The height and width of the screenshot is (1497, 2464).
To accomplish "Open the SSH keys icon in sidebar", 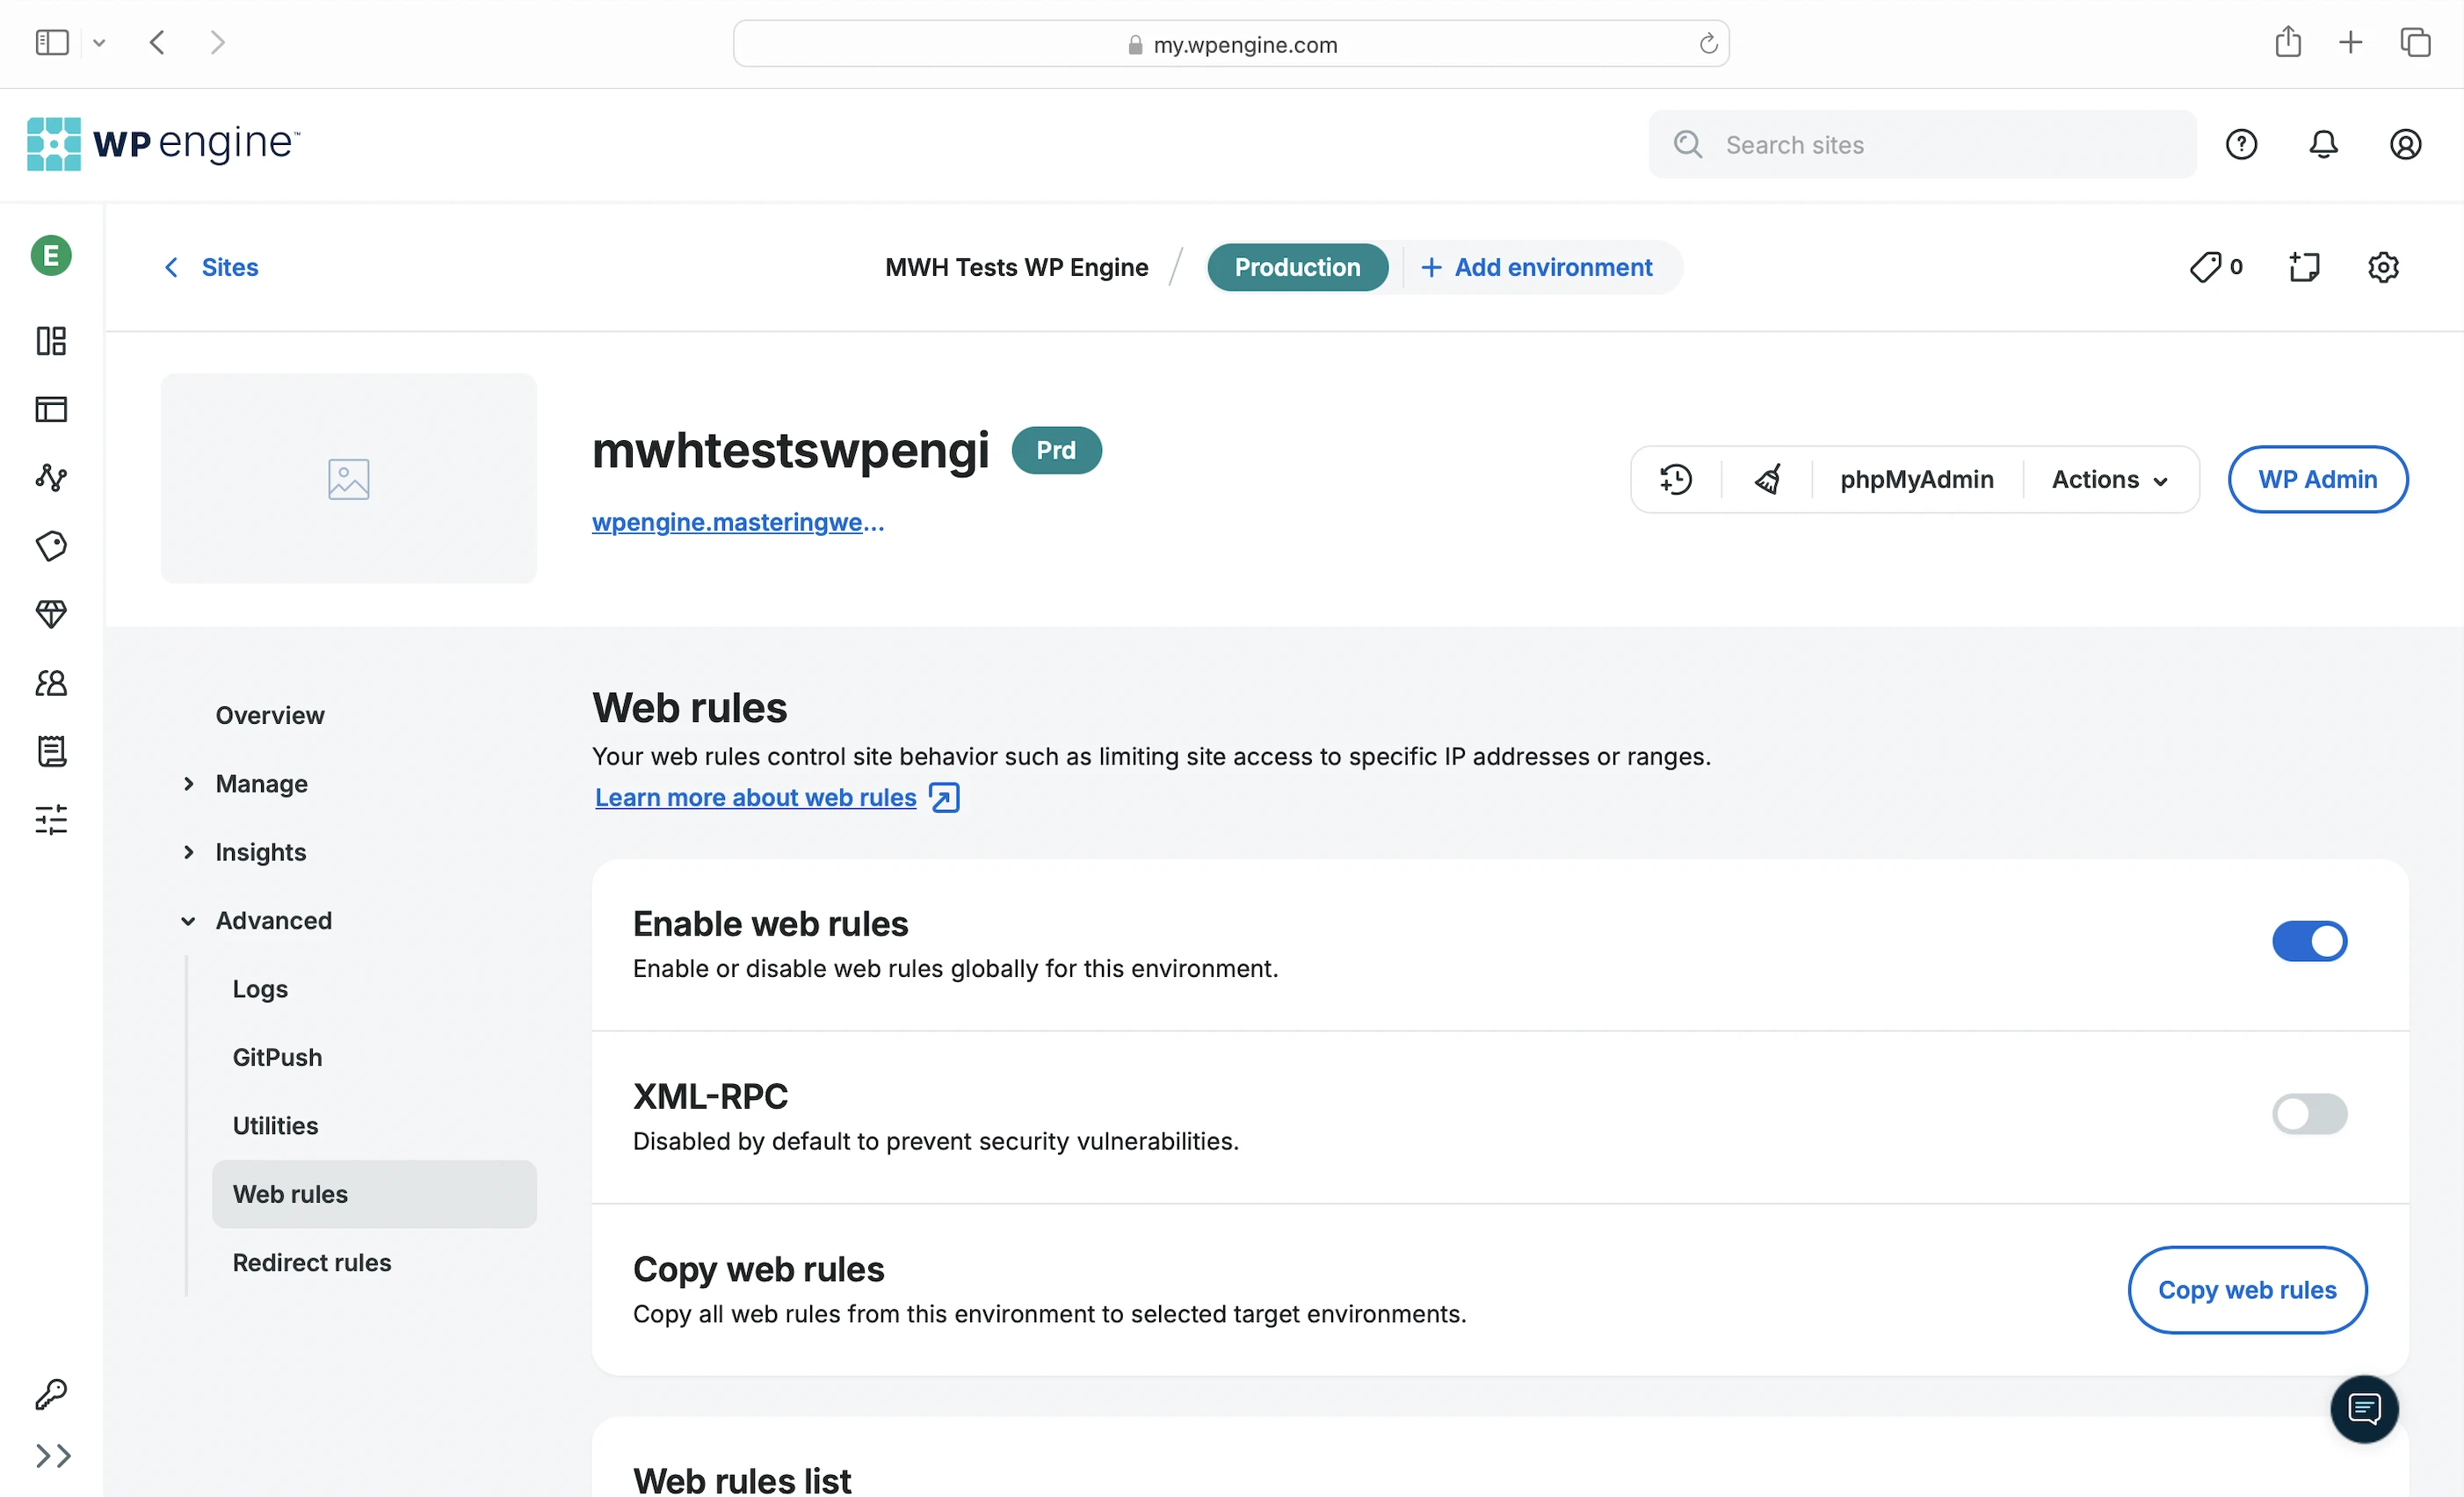I will pyautogui.click(x=51, y=1393).
